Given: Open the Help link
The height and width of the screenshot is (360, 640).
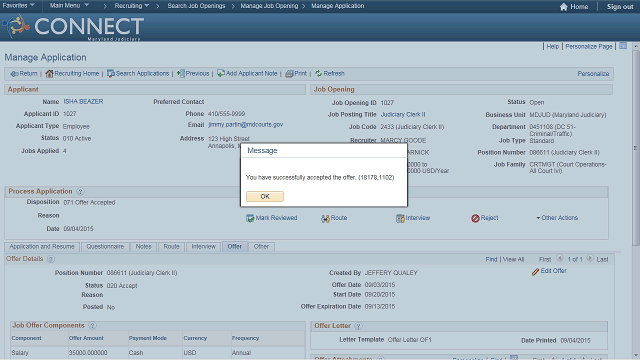Looking at the screenshot, I should tap(553, 47).
